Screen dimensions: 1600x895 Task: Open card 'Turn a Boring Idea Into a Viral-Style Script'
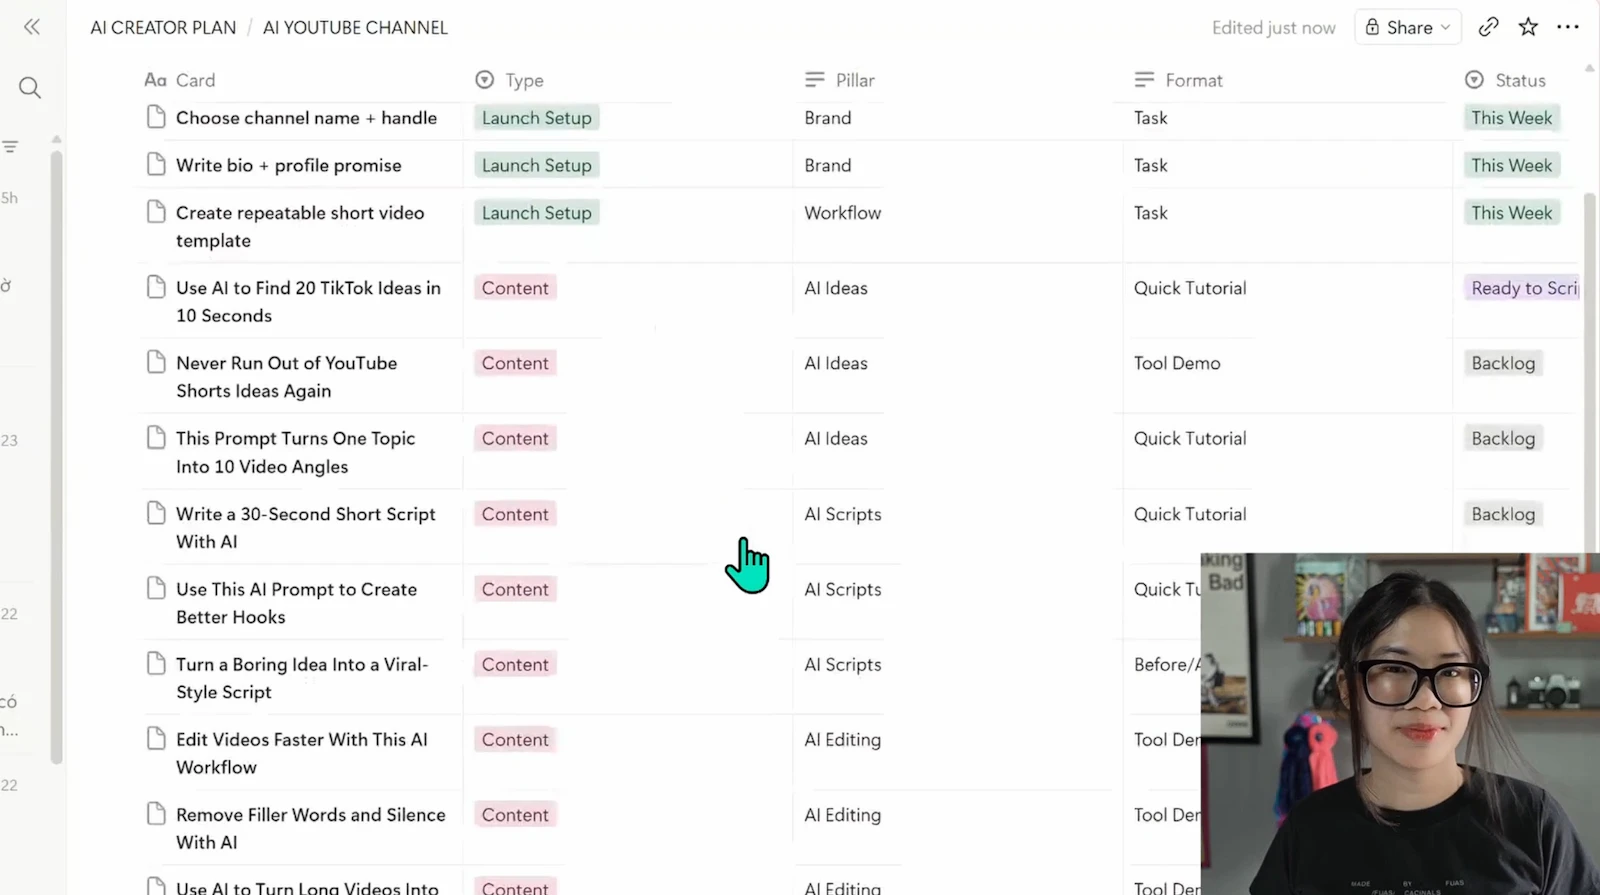[302, 678]
